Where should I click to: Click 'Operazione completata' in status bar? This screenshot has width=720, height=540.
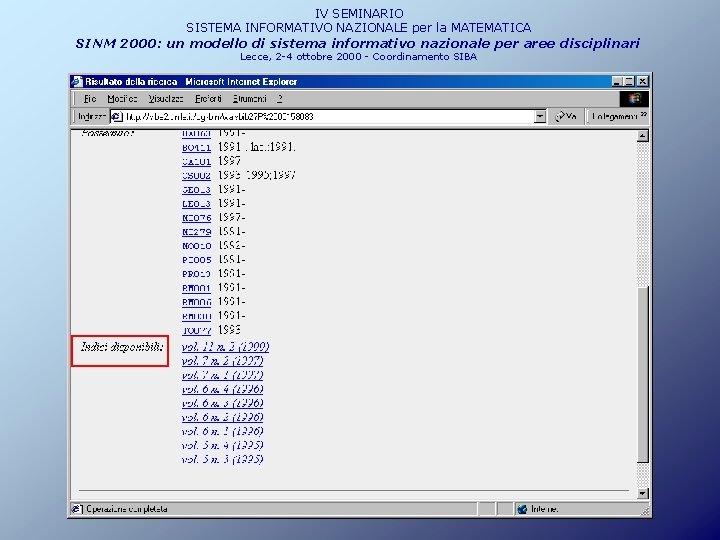point(127,509)
